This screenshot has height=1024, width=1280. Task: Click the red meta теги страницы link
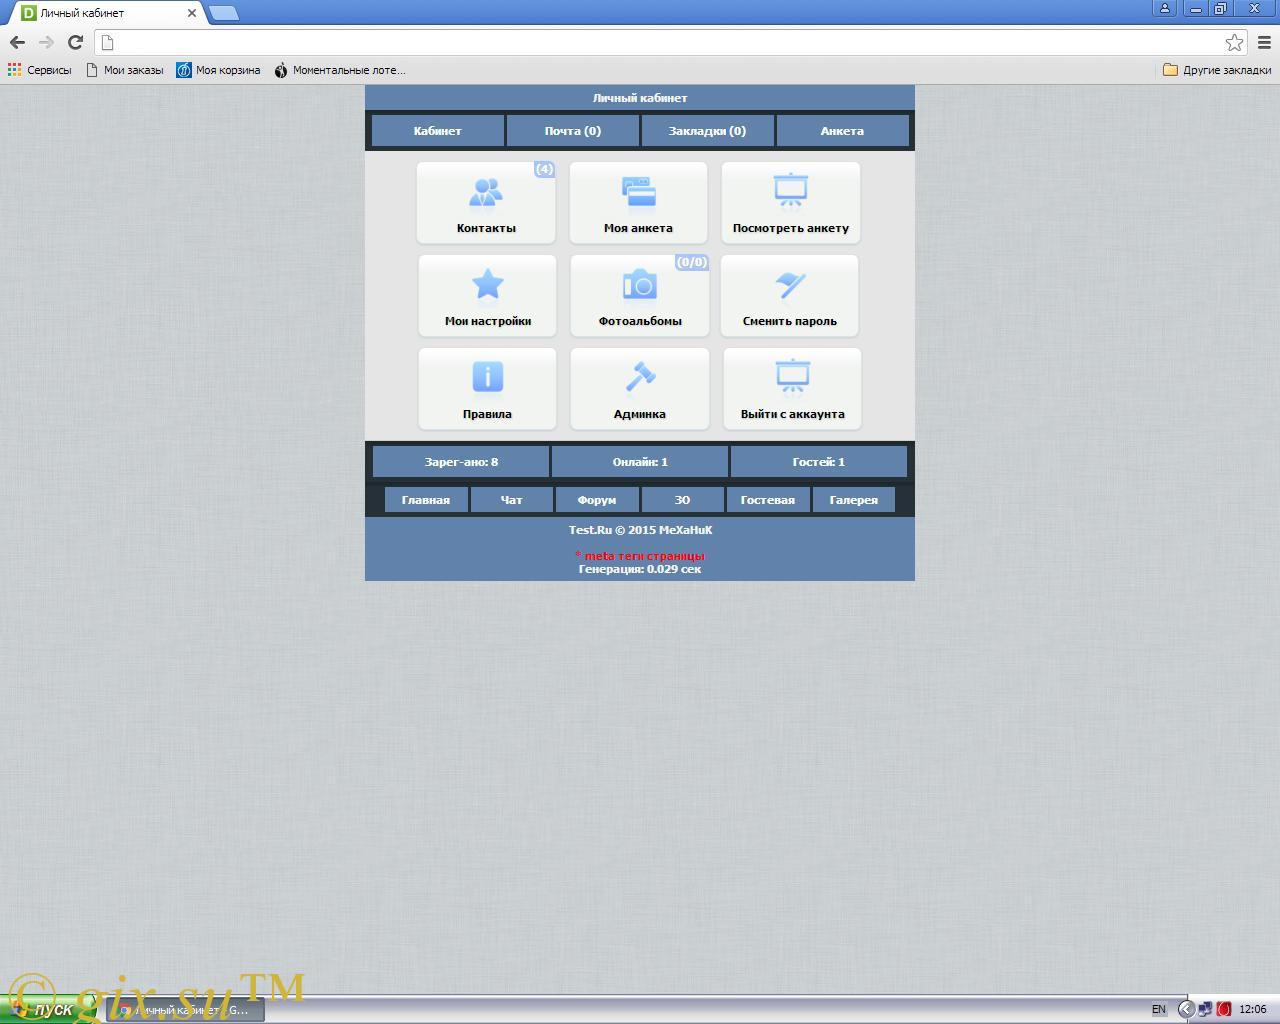tap(640, 556)
